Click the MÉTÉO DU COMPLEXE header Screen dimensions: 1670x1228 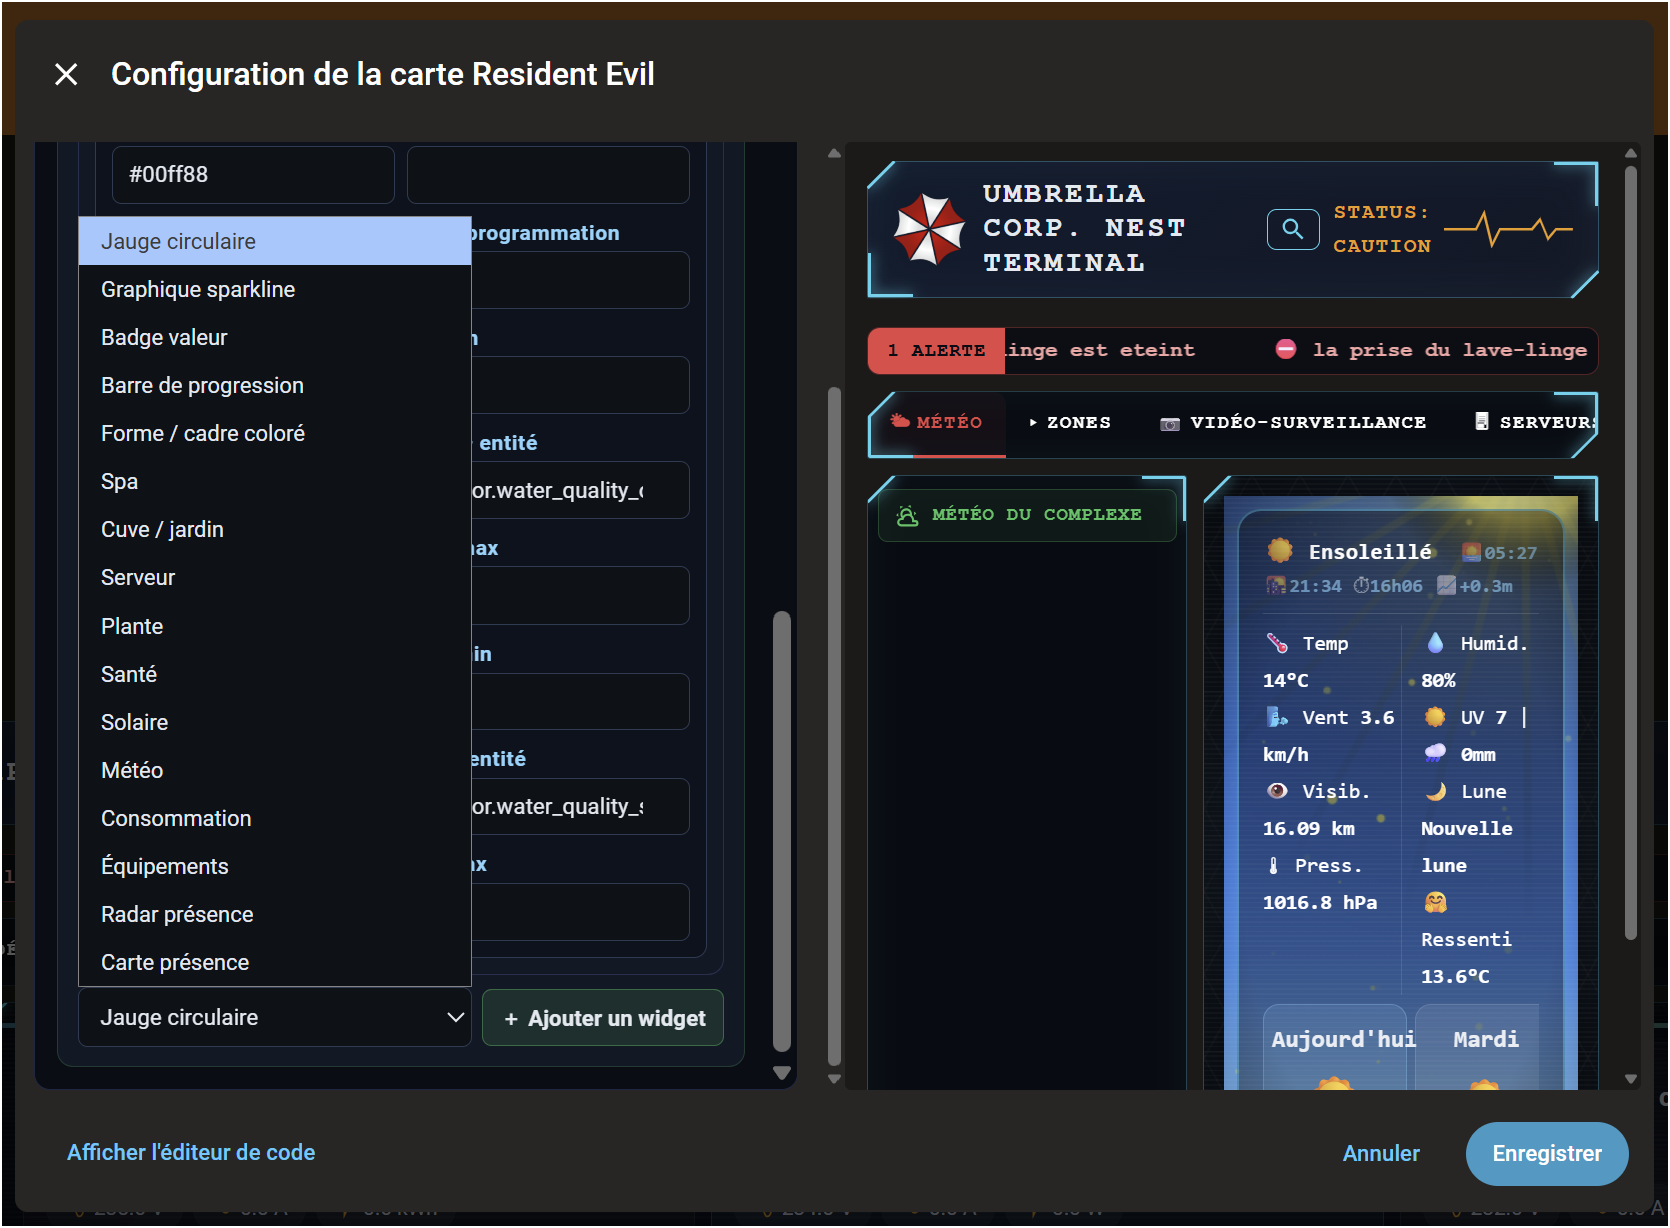pos(1027,515)
